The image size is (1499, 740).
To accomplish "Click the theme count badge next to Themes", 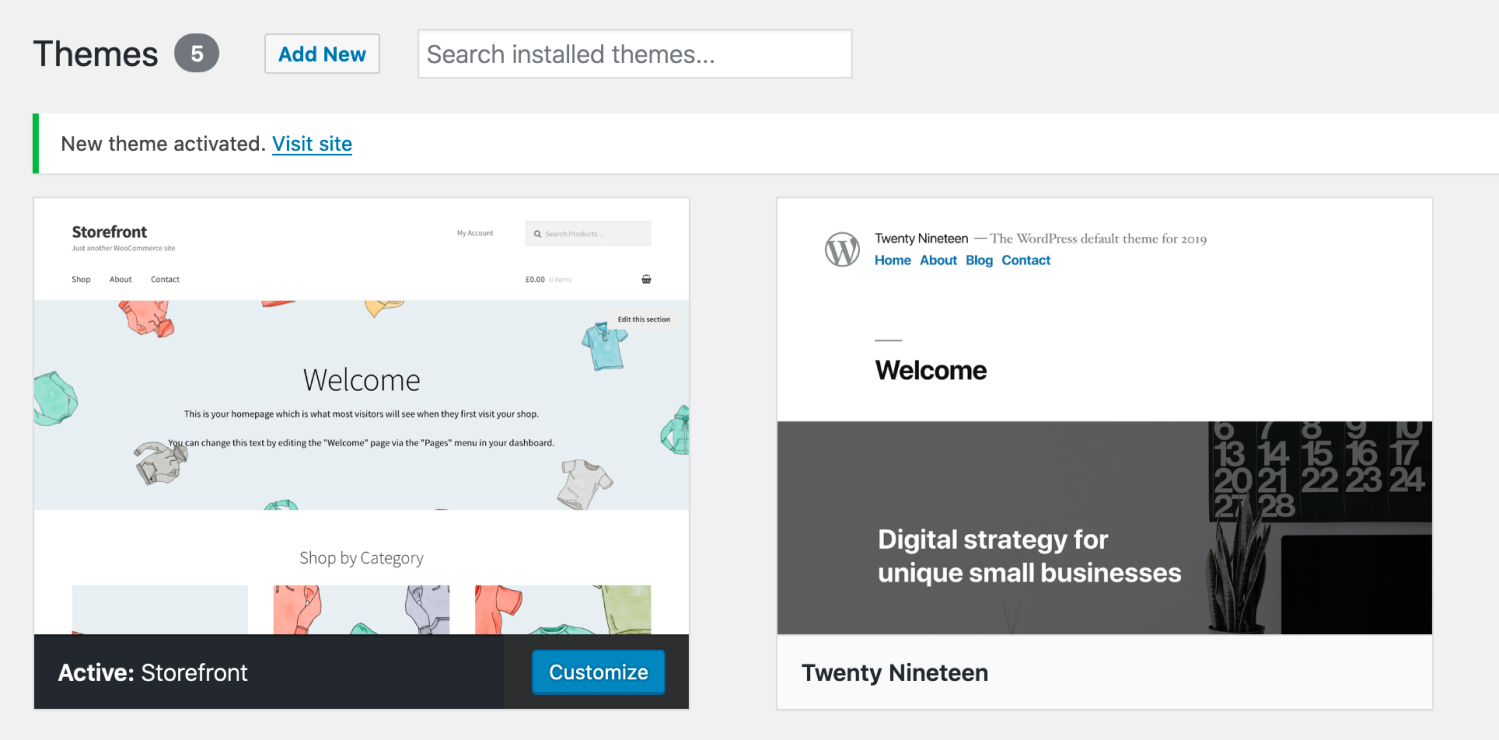I will click(x=196, y=53).
